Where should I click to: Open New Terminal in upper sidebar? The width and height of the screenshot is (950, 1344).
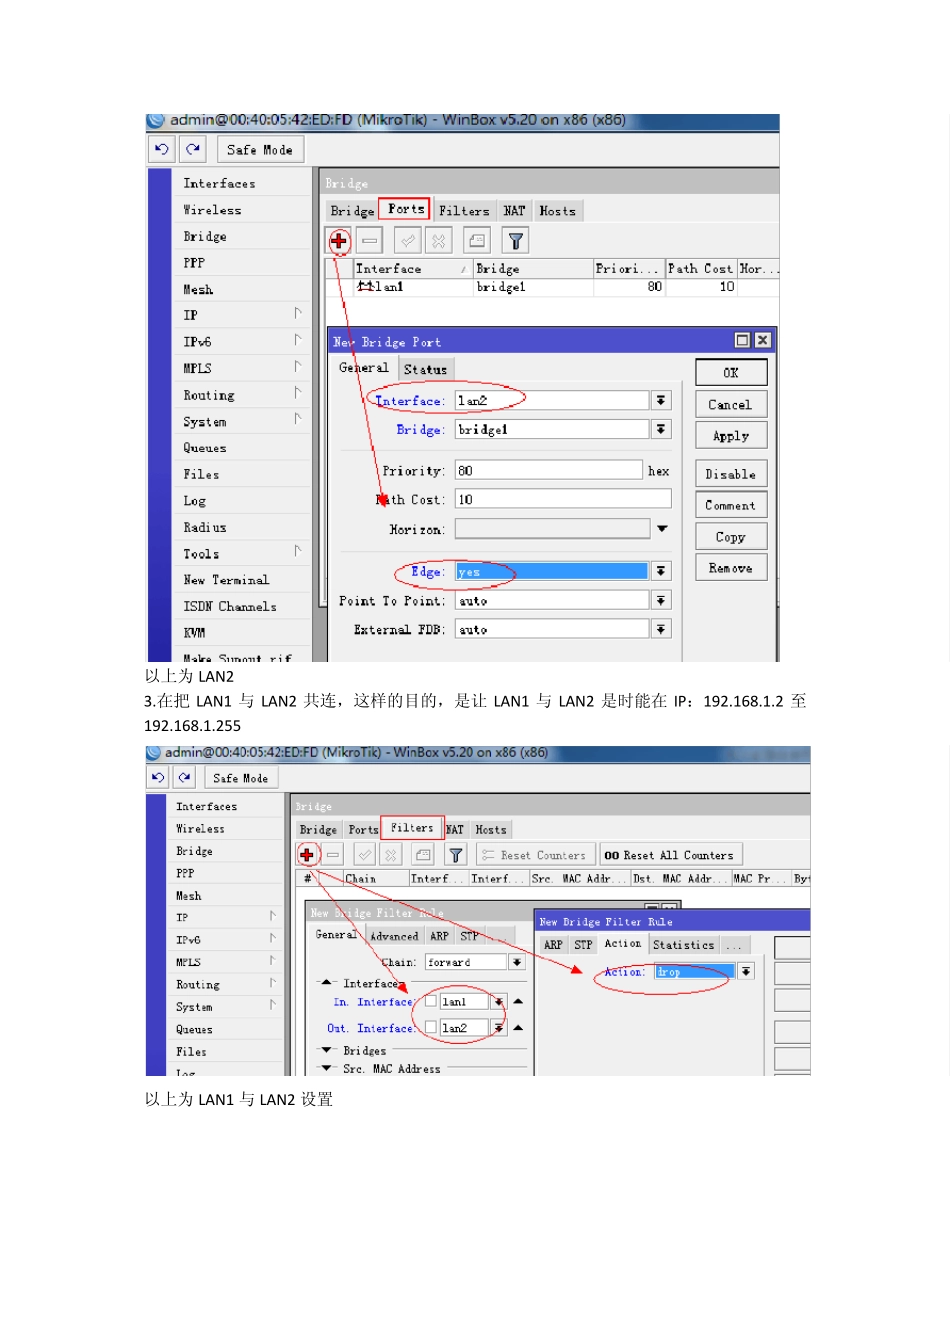click(226, 580)
